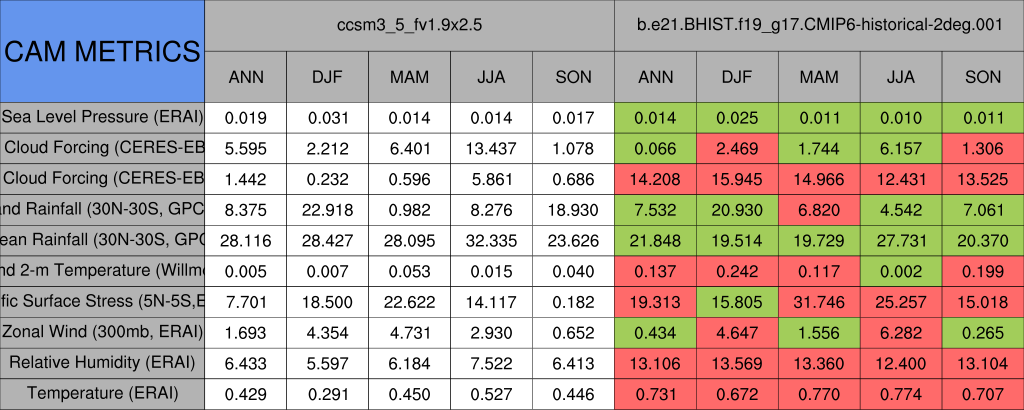Select the cell containing 22.918
The height and width of the screenshot is (410, 1024).
(x=327, y=209)
